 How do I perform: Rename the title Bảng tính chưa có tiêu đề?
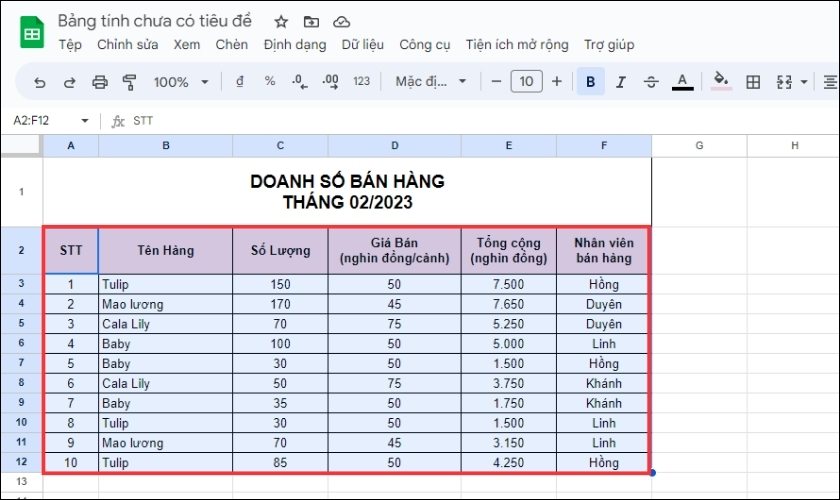[x=155, y=21]
